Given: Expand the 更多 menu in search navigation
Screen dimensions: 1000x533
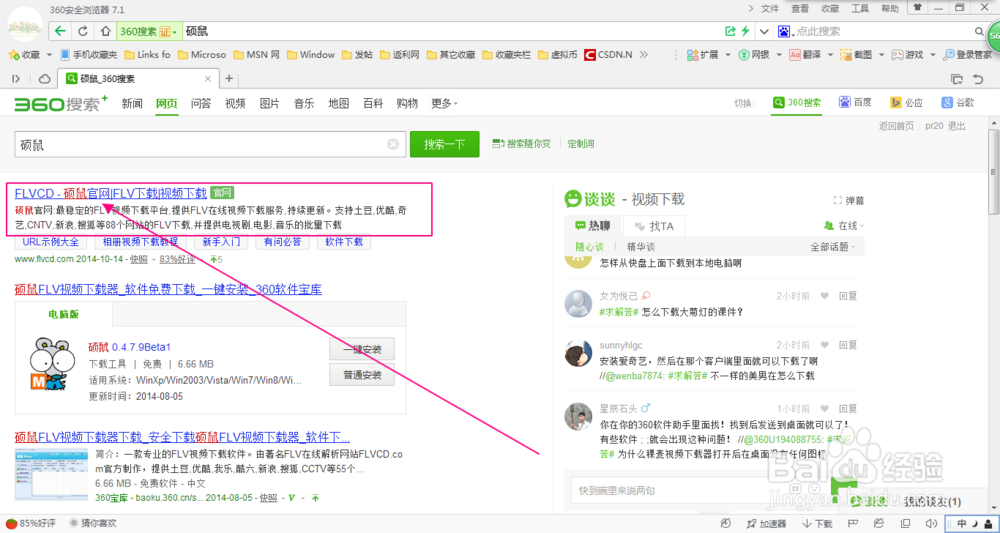Looking at the screenshot, I should coord(445,103).
